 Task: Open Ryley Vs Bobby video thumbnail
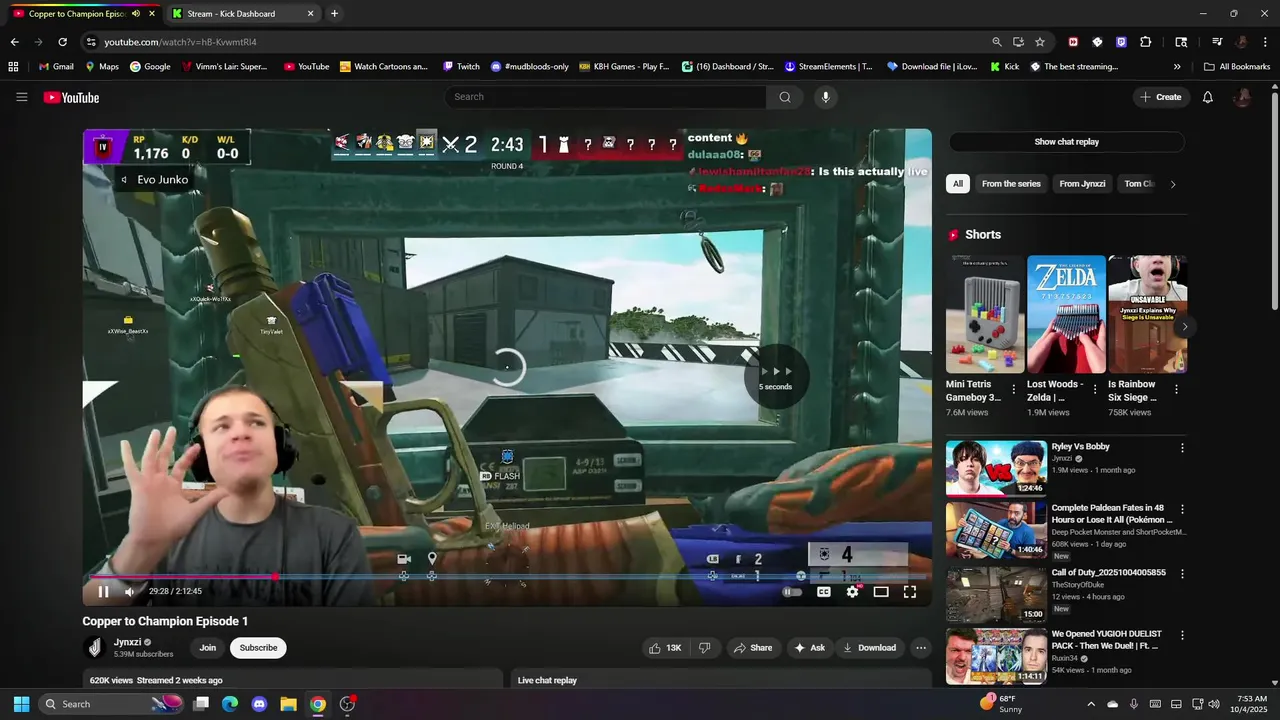(x=996, y=468)
